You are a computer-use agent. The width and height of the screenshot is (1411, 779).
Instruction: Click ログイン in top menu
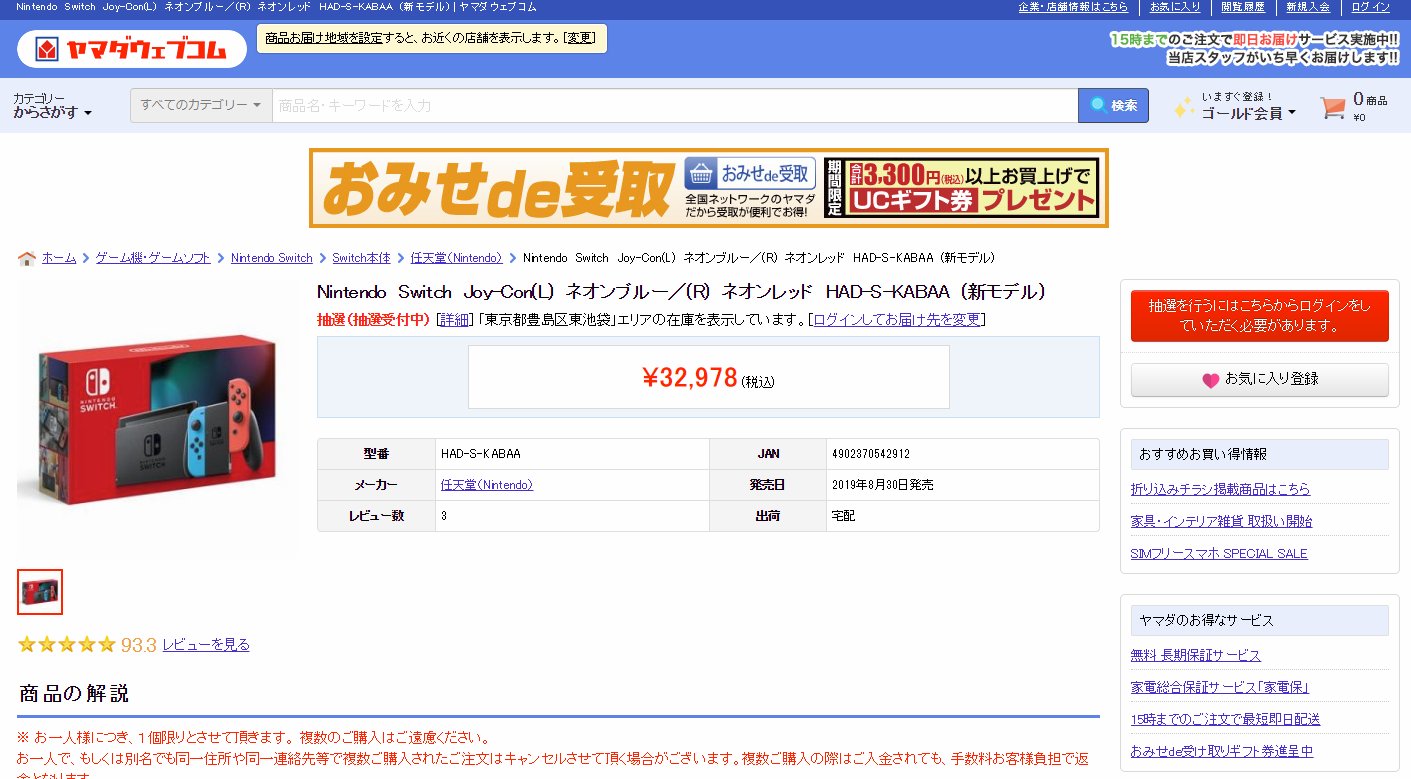point(1370,7)
